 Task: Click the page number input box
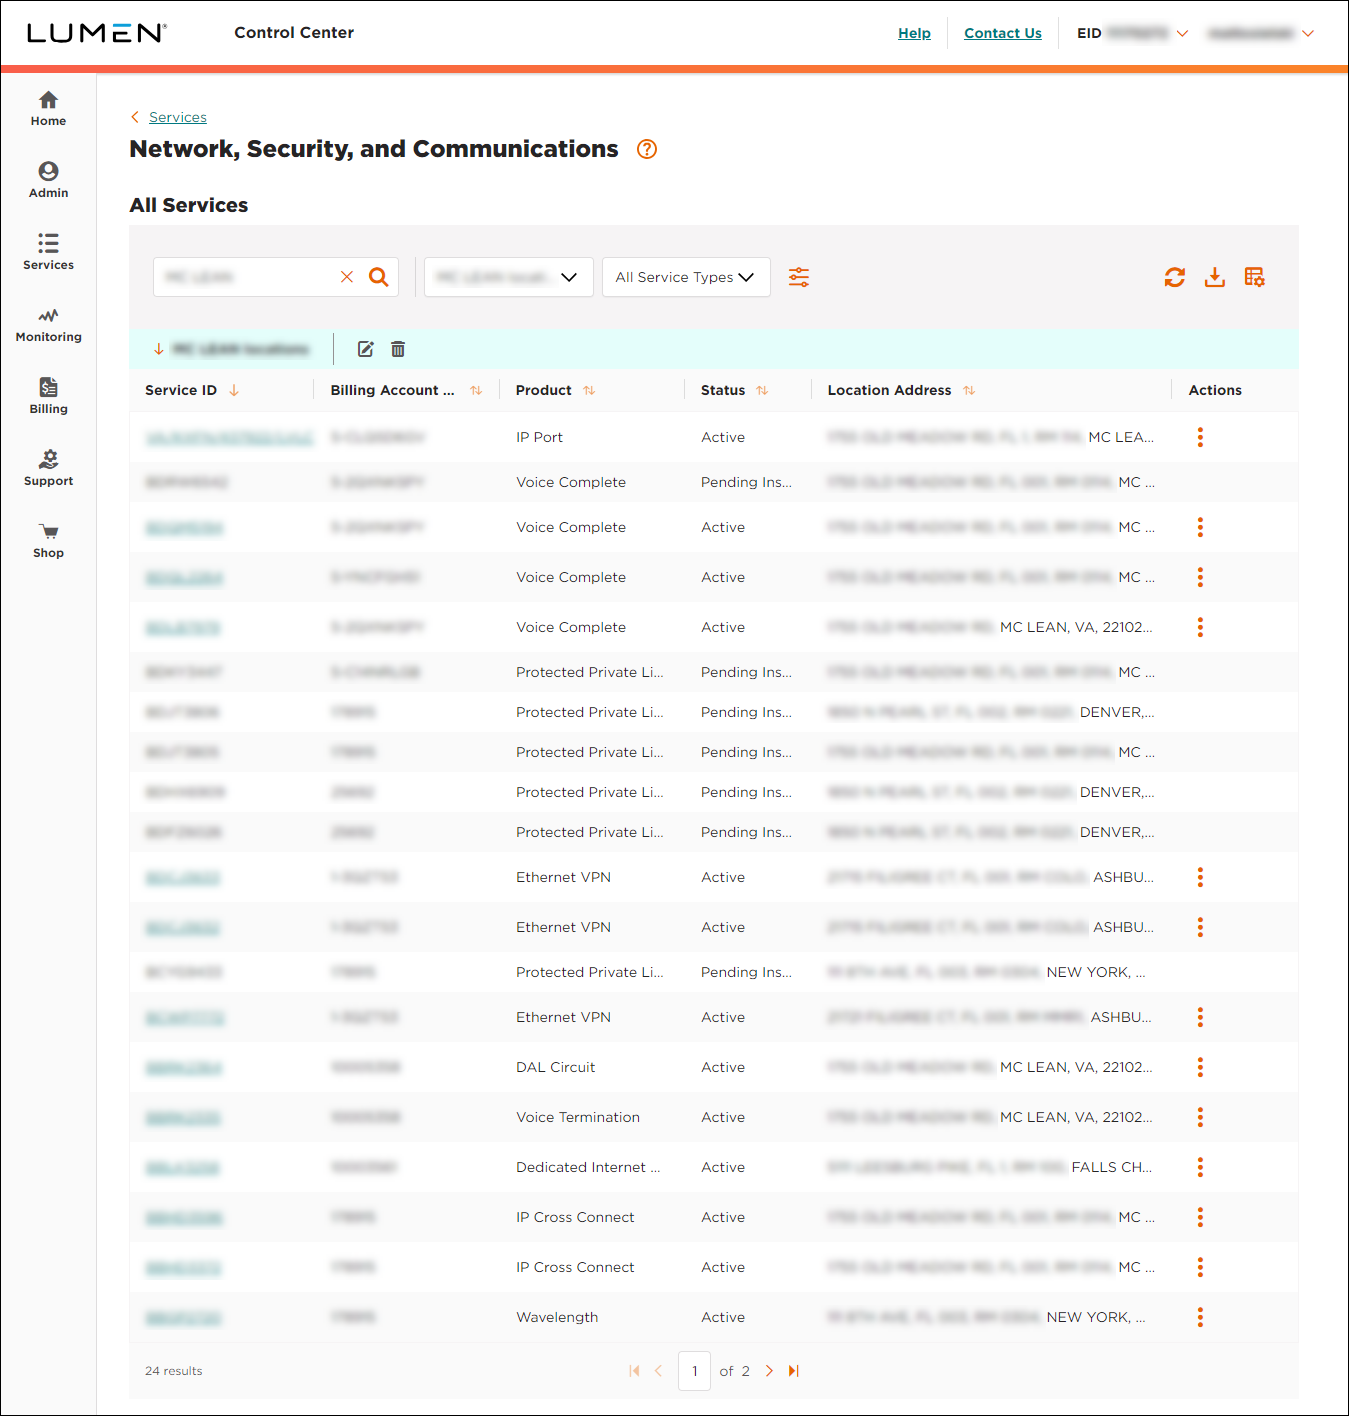[x=694, y=1371]
